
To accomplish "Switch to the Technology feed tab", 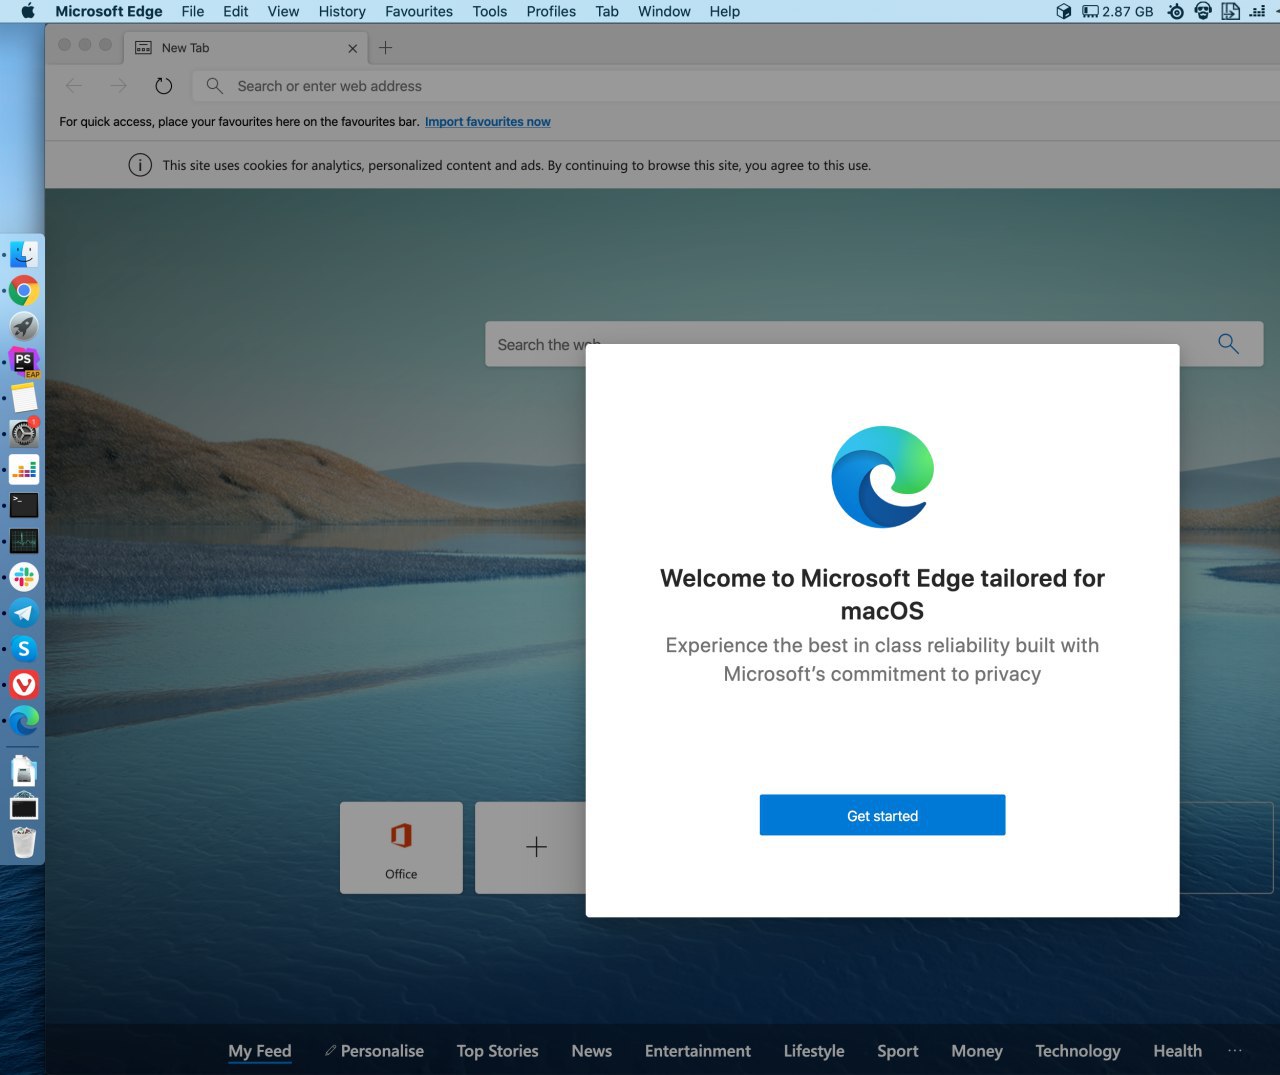I will [x=1078, y=1051].
